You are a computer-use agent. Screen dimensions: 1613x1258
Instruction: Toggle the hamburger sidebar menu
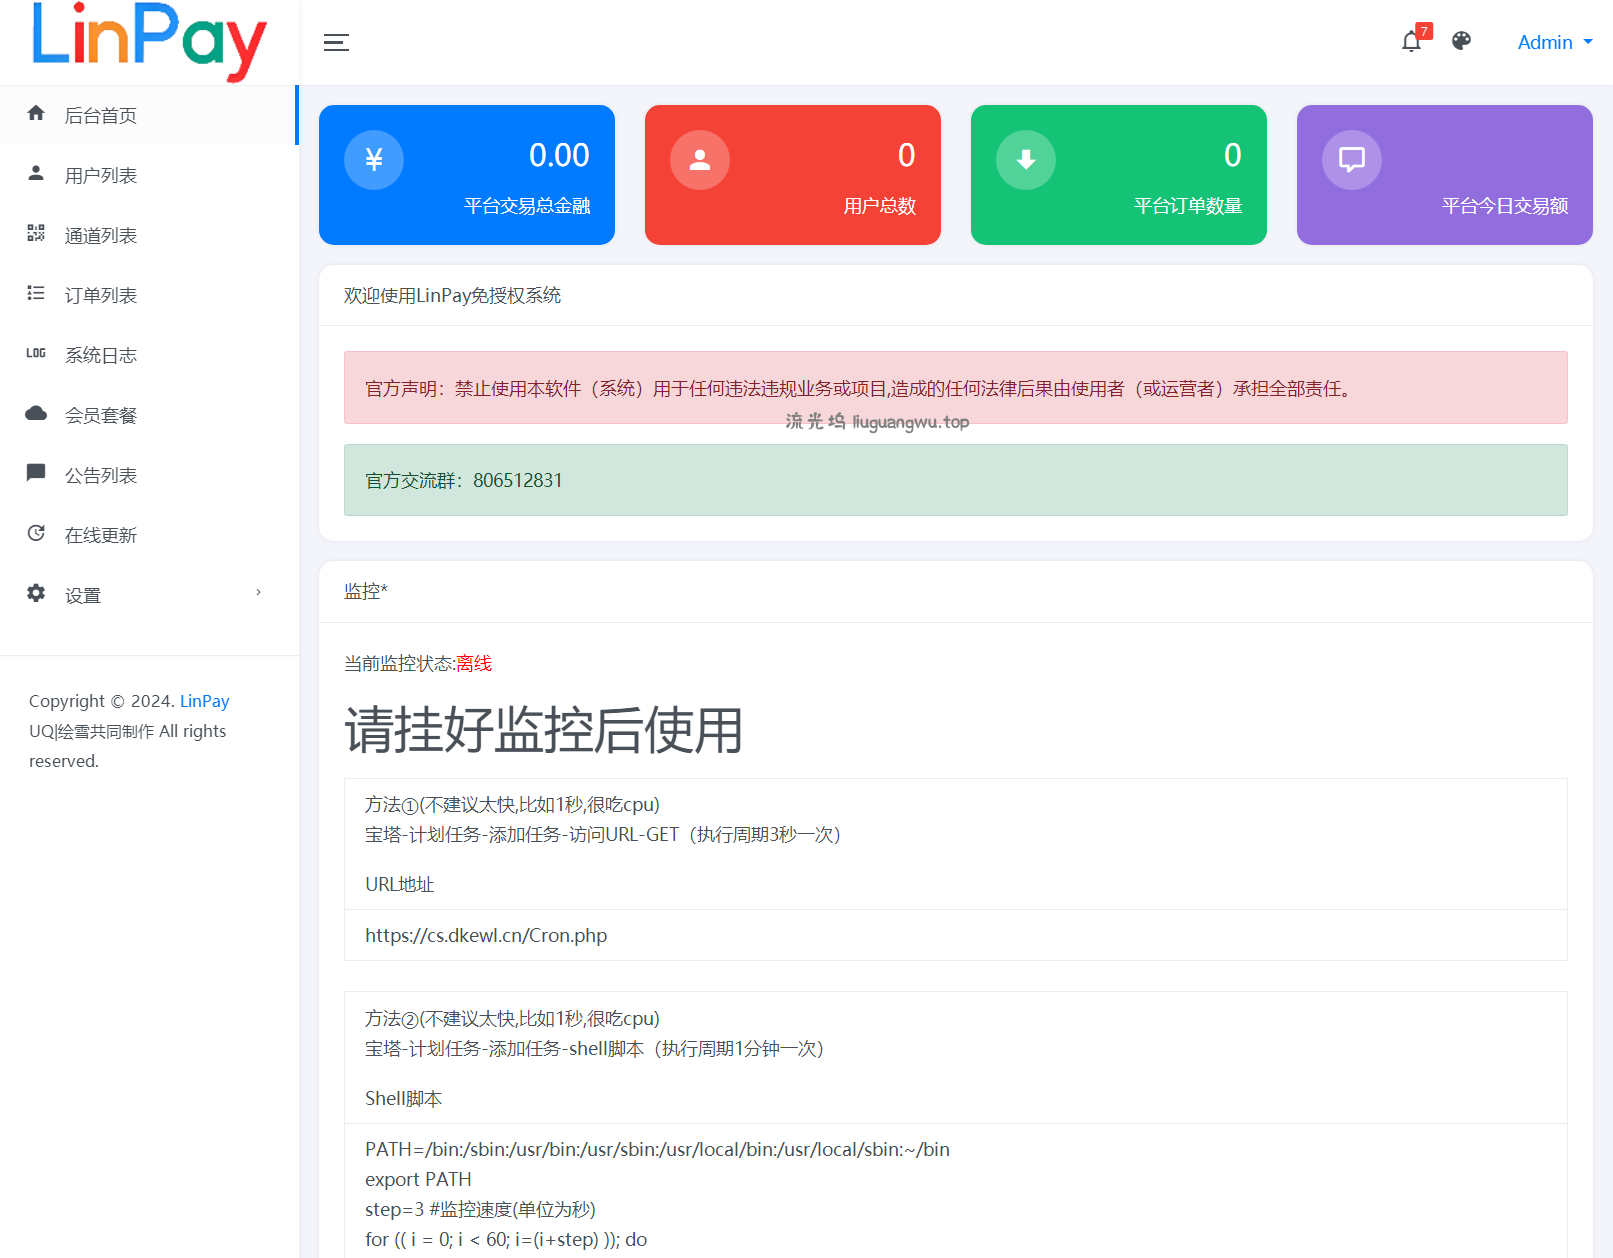[336, 42]
